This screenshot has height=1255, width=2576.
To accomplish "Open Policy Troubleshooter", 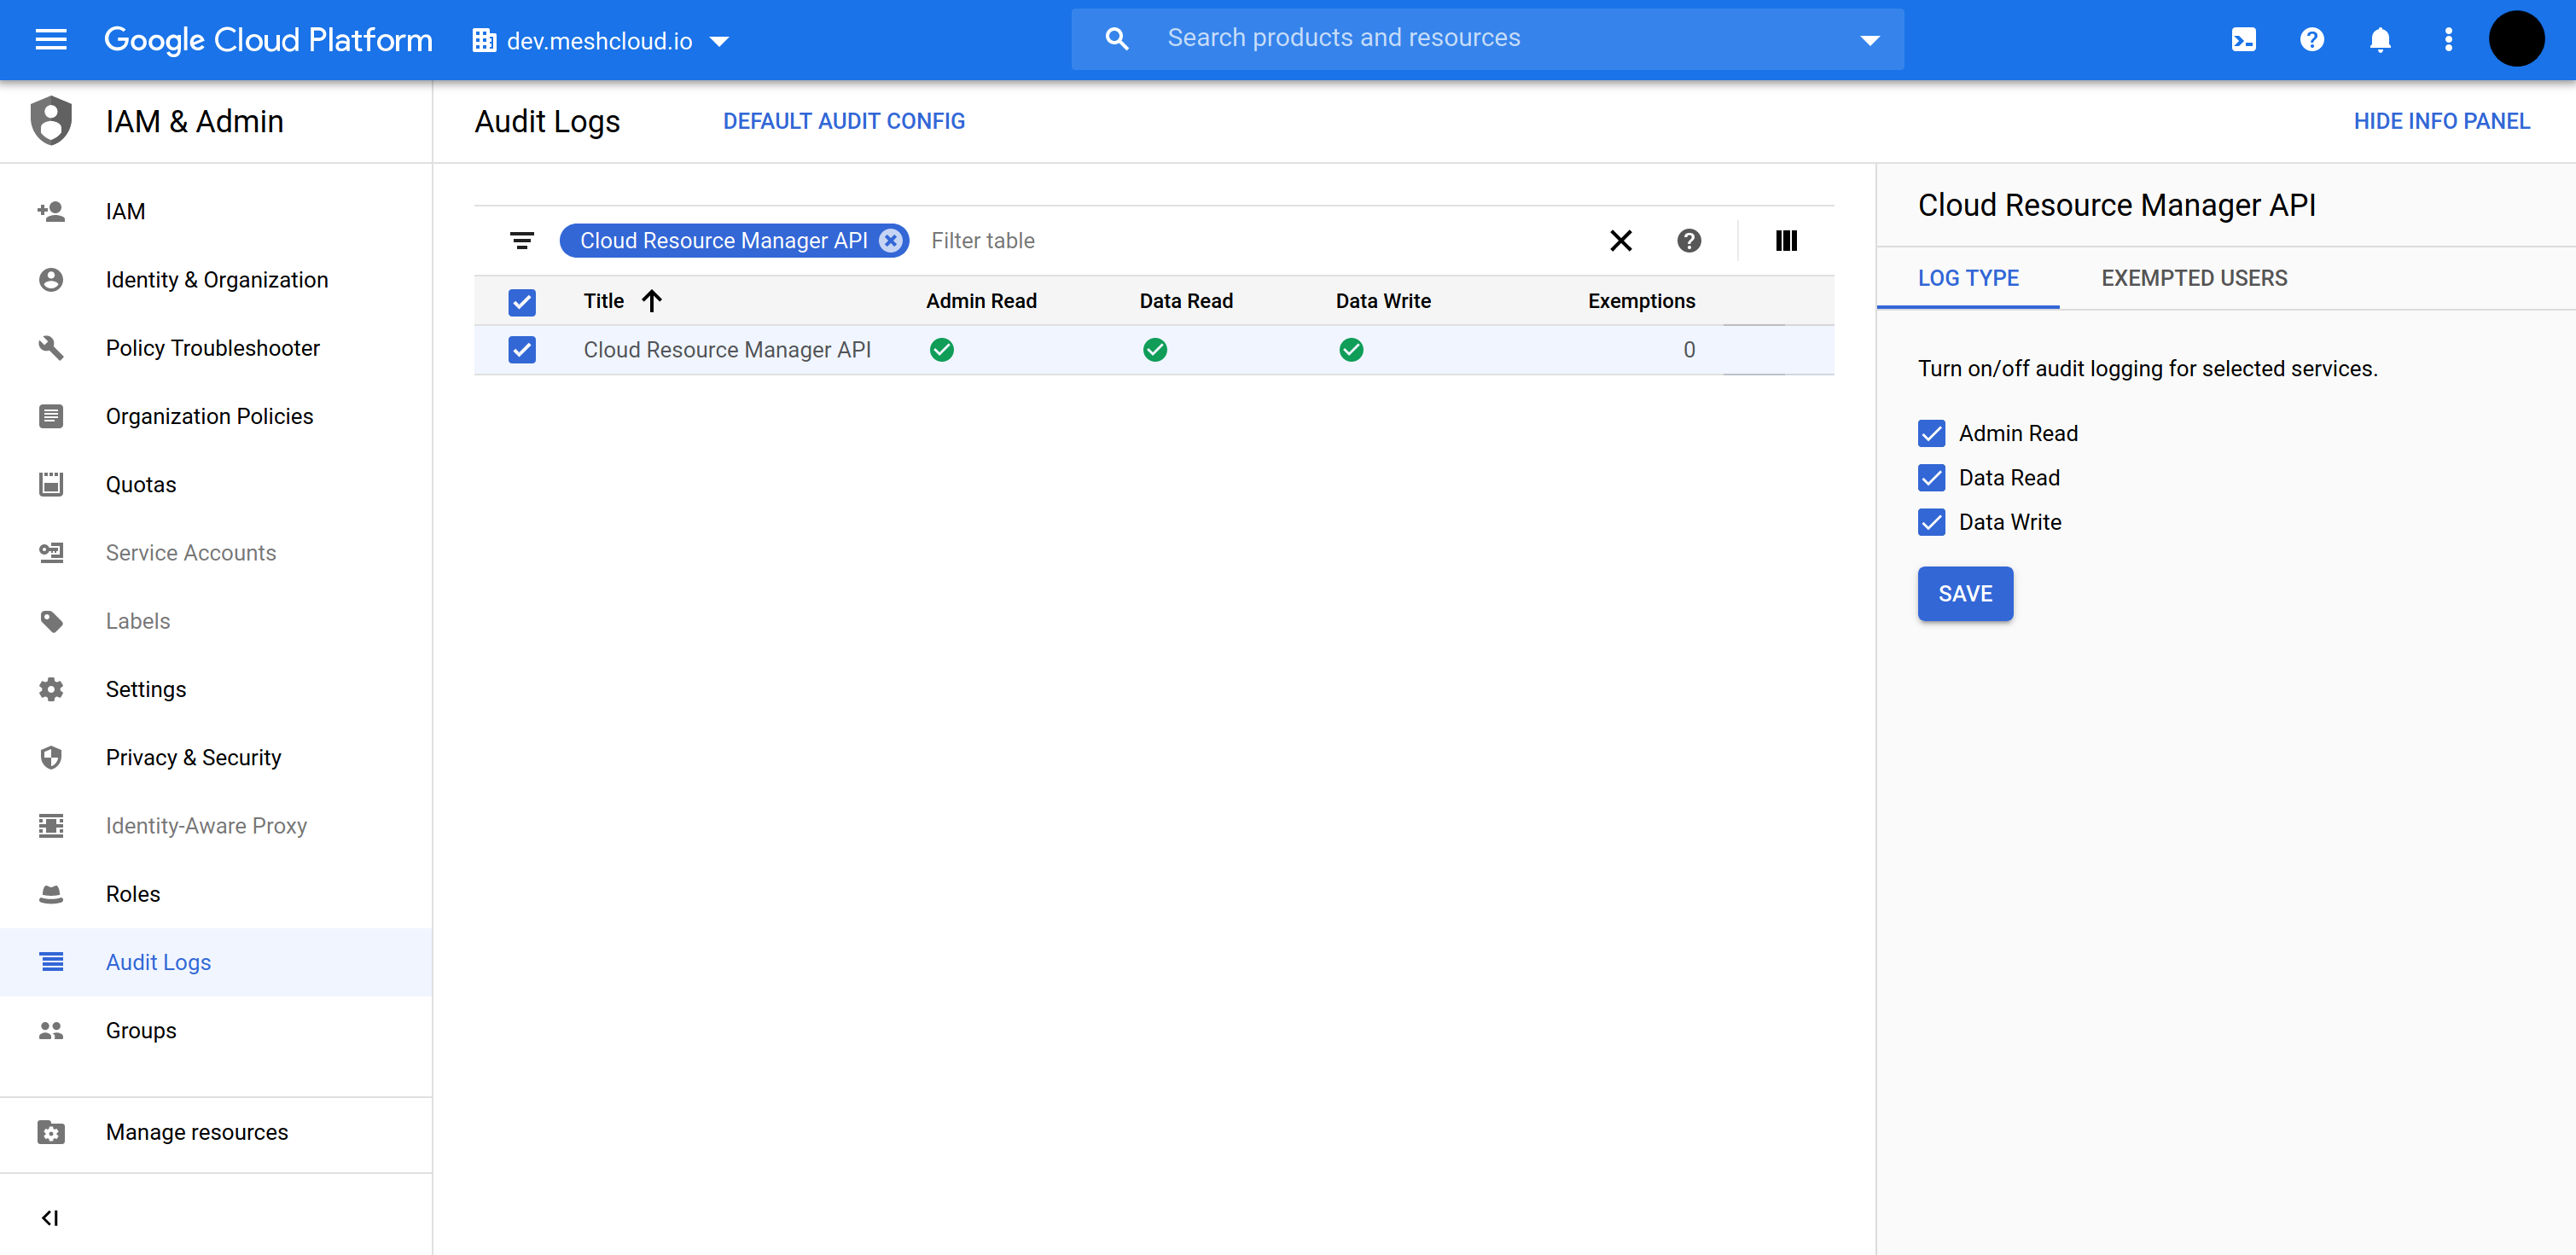I will click(x=215, y=348).
